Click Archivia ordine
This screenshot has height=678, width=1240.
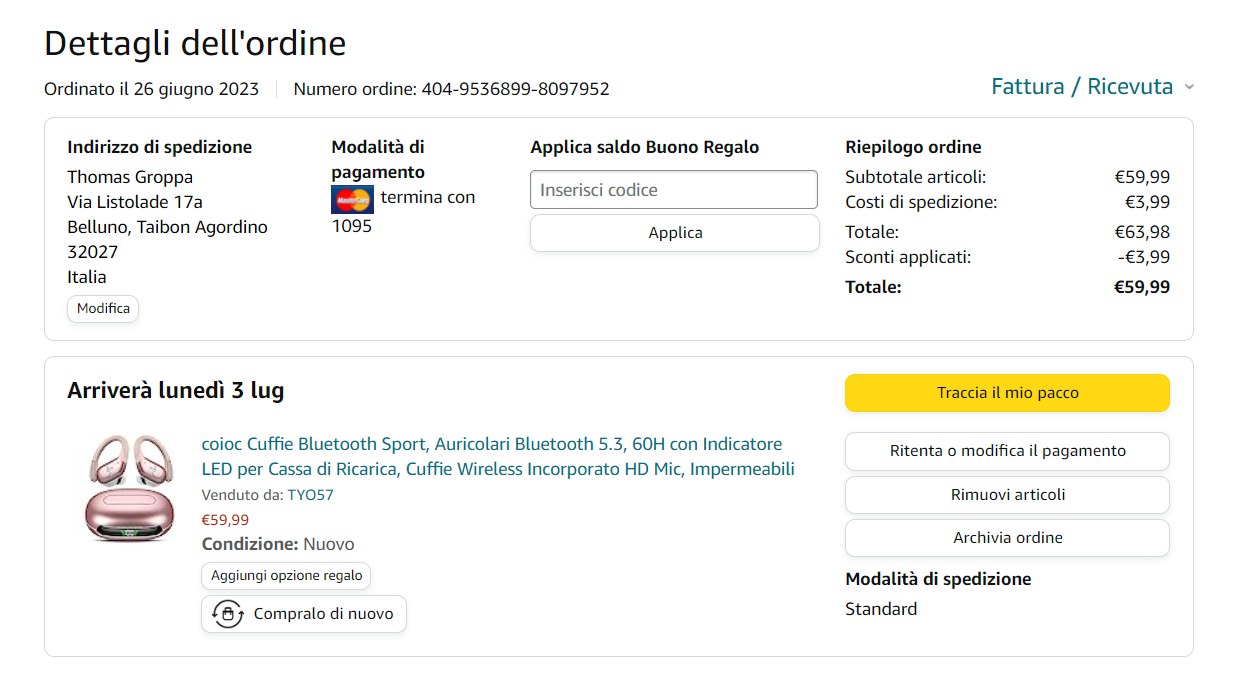[1007, 538]
